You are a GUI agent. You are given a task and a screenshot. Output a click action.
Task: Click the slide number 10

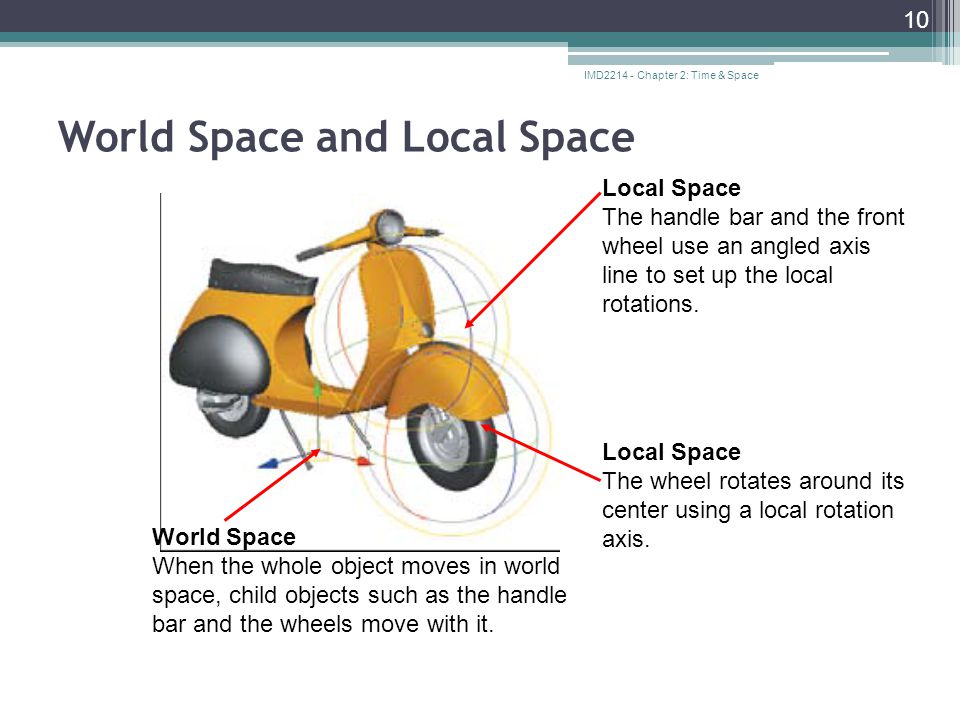pyautogui.click(x=916, y=20)
